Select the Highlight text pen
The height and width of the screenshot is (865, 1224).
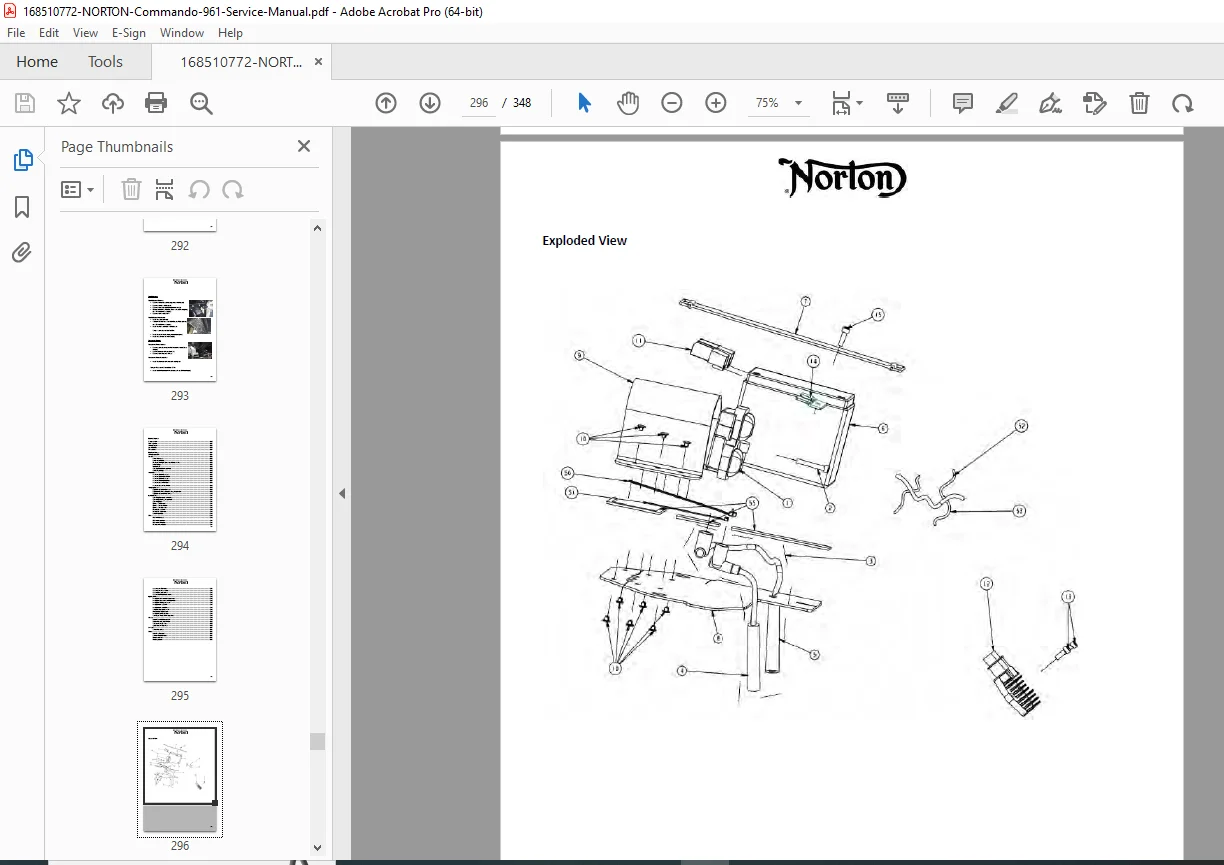point(1007,103)
